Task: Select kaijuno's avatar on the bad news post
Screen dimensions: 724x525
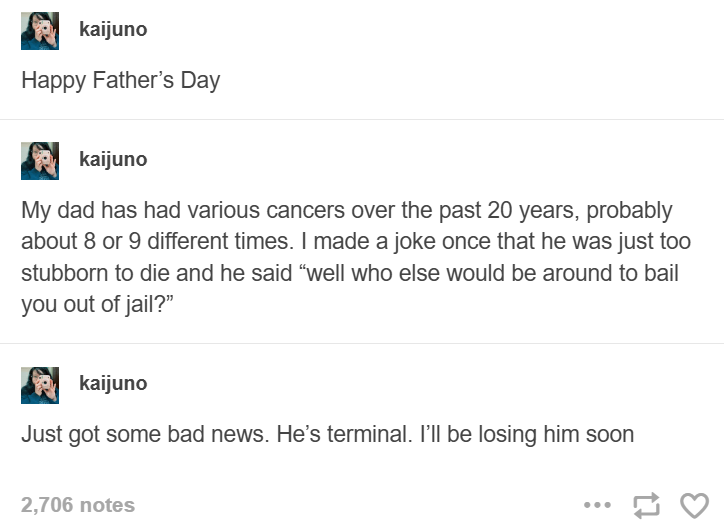Action: [40, 385]
